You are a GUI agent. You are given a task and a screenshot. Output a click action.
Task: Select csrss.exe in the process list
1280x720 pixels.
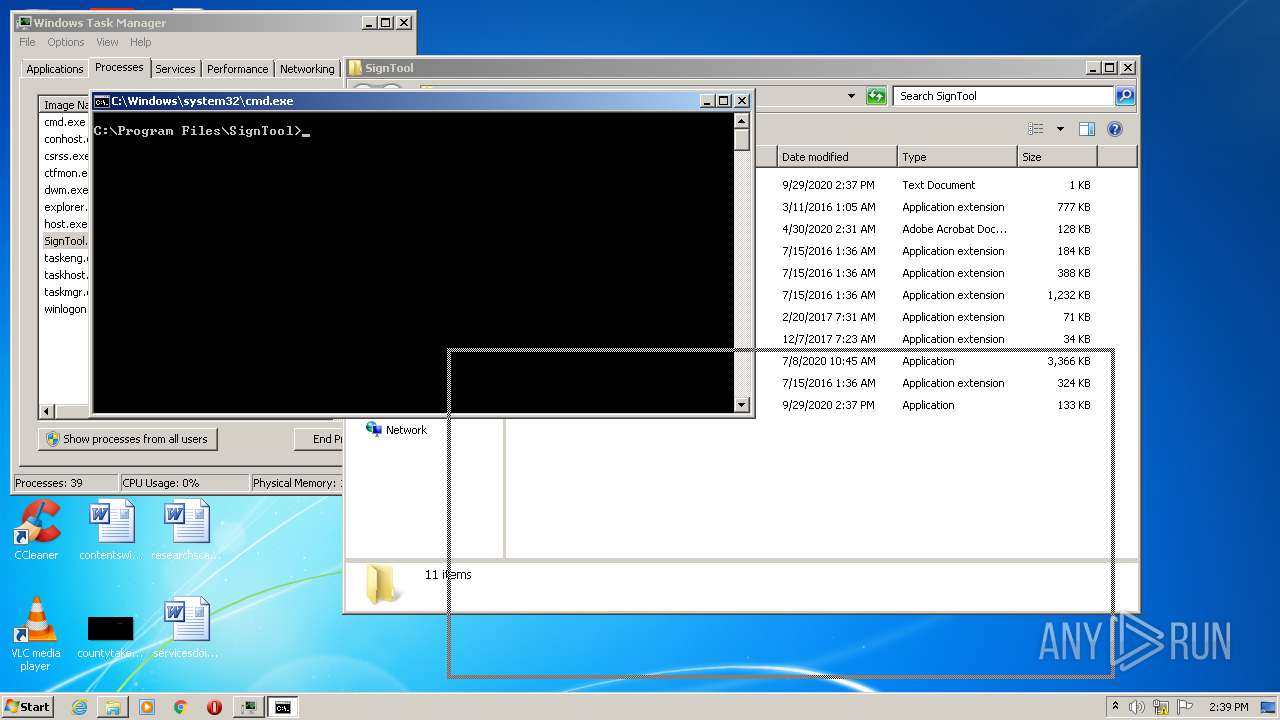pos(65,156)
